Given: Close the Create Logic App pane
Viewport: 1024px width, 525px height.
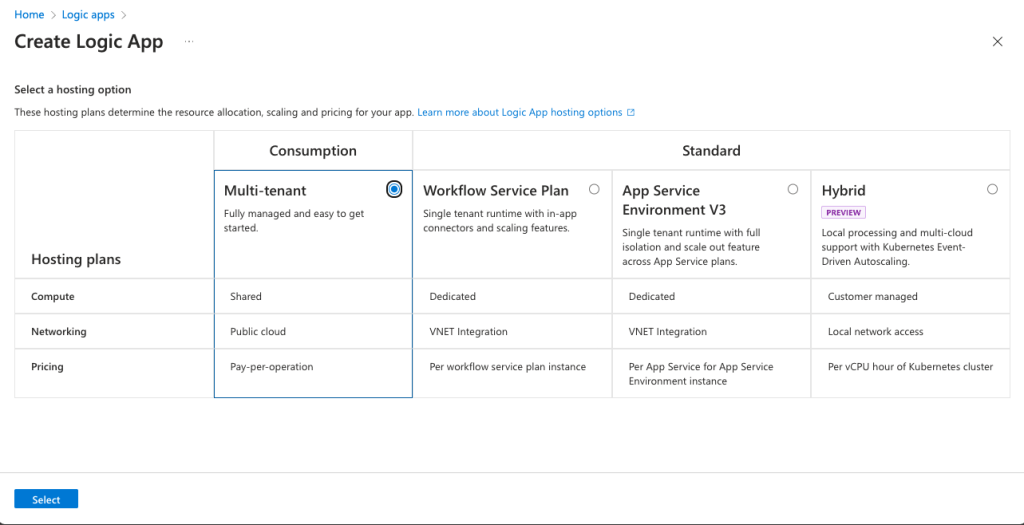Looking at the screenshot, I should [x=997, y=42].
